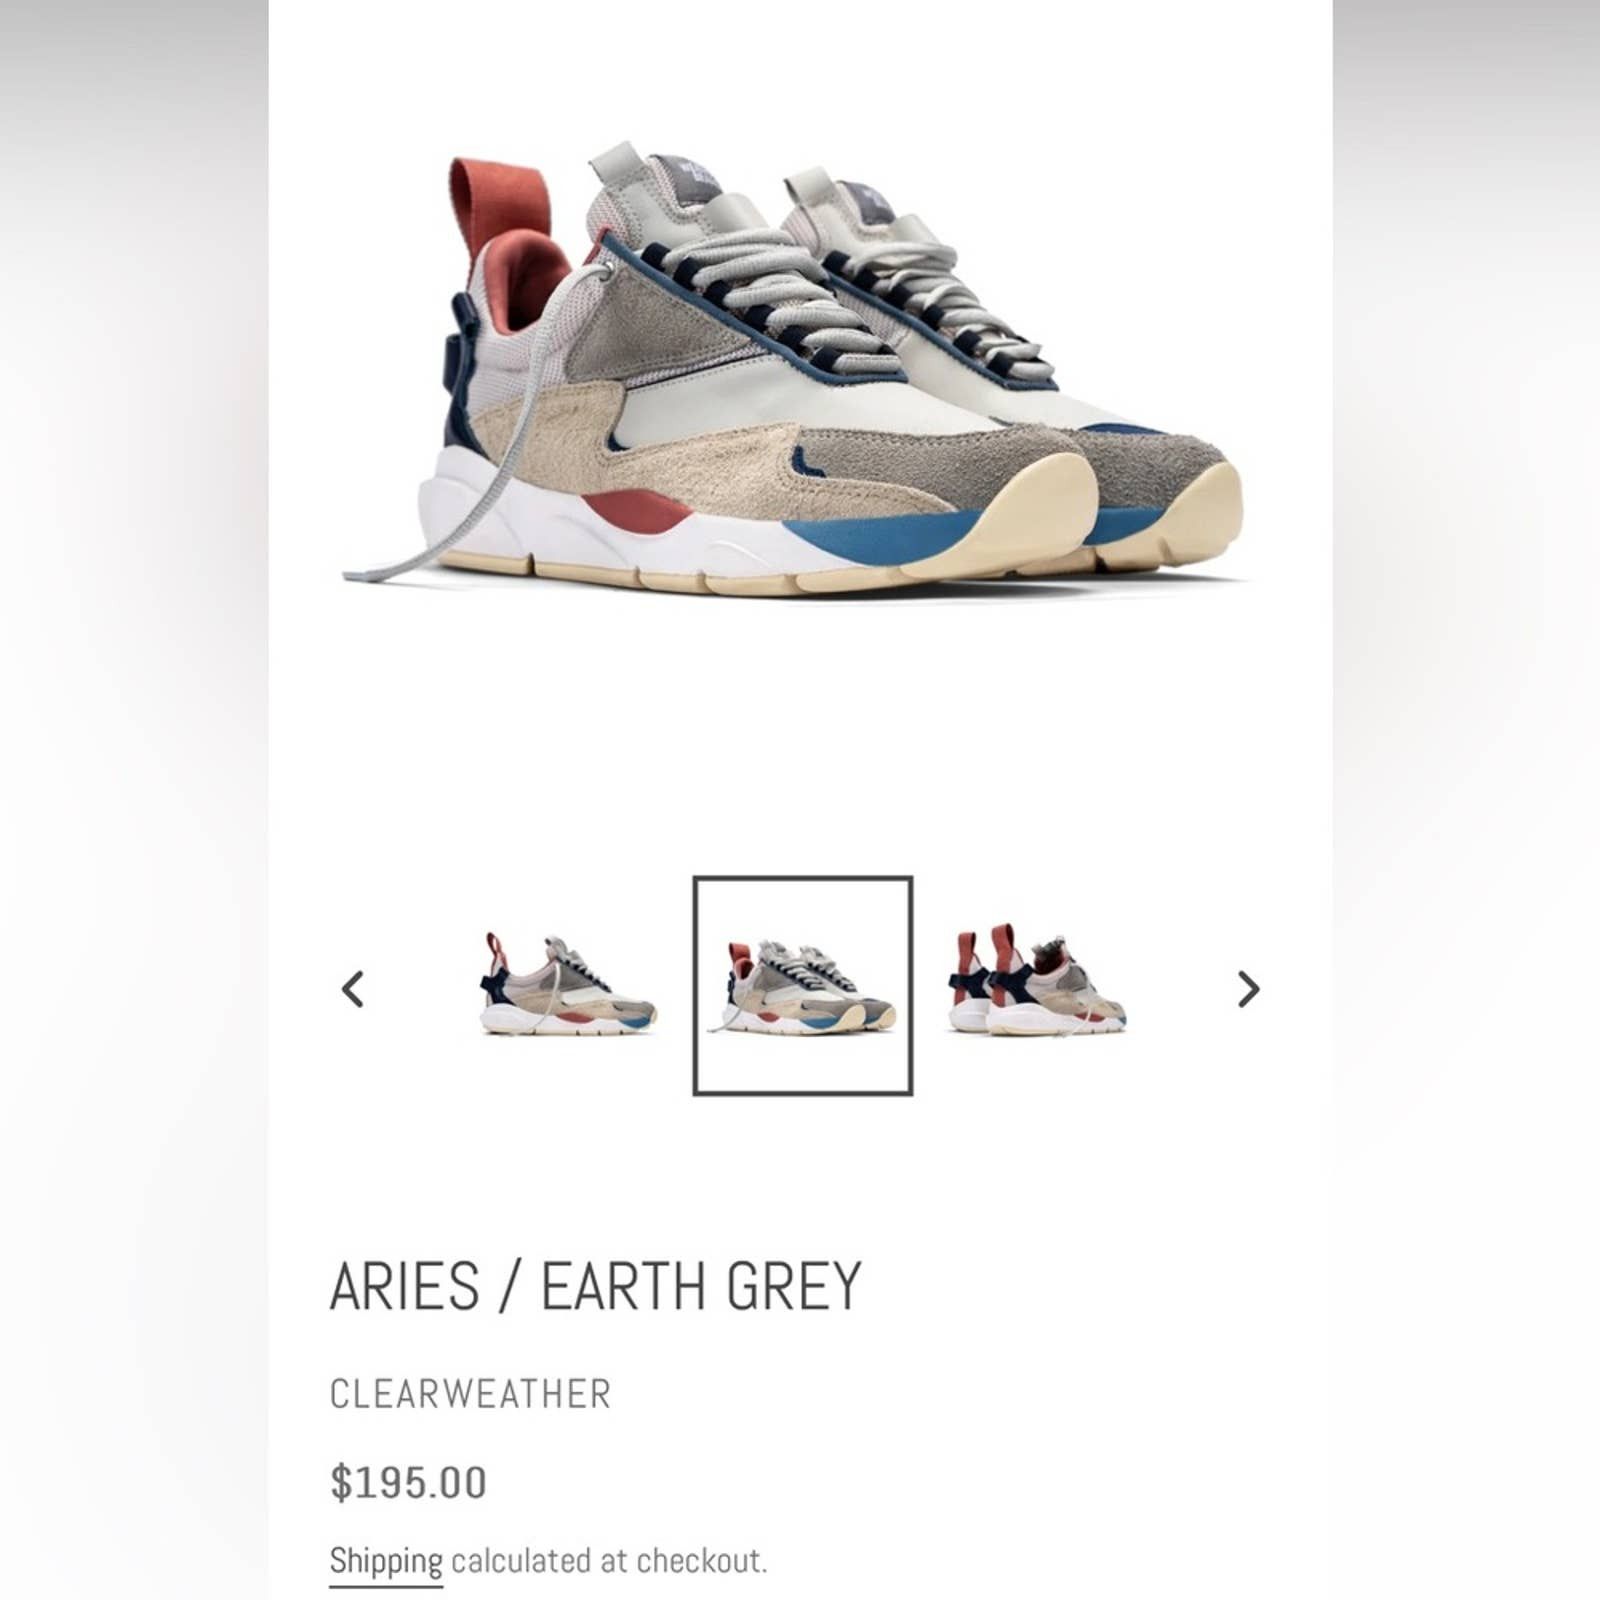Select the side-view shoe thumbnail
1600x1600 pixels.
(568, 985)
